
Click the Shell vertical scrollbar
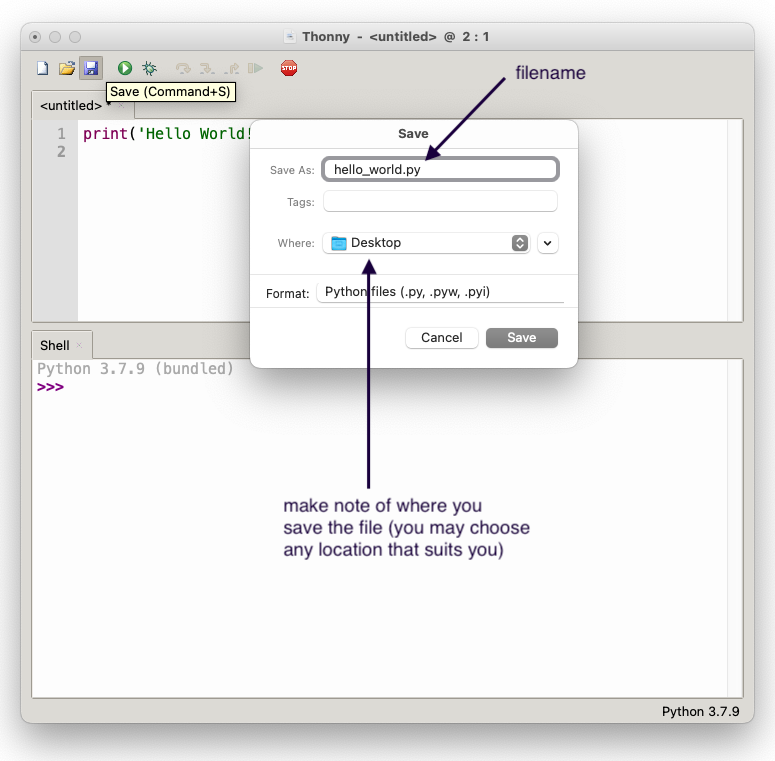(x=735, y=528)
